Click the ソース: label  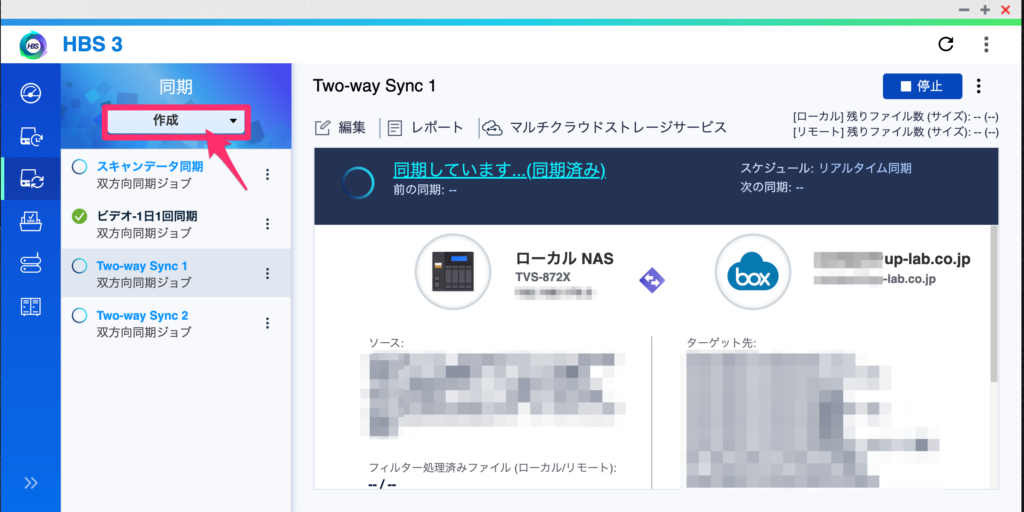coord(387,344)
